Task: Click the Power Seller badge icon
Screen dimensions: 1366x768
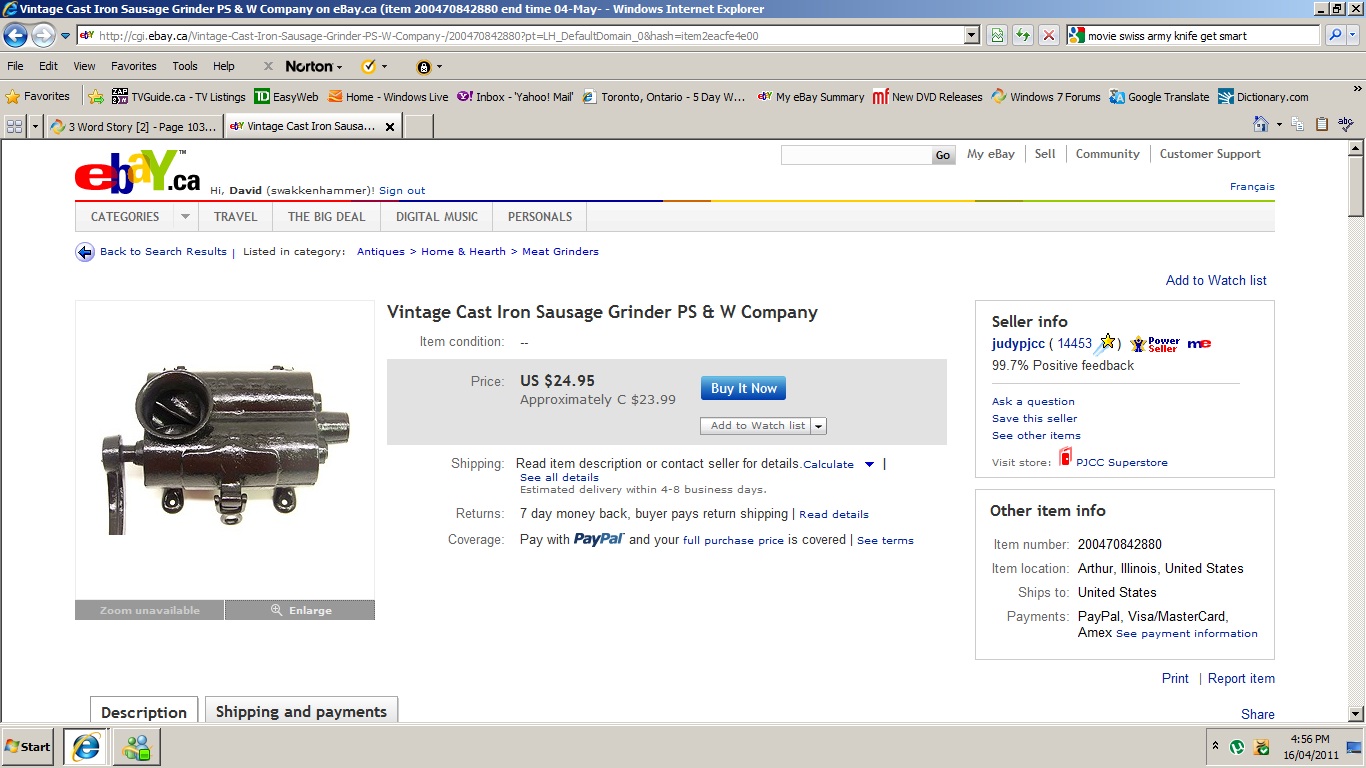Action: [x=1155, y=344]
